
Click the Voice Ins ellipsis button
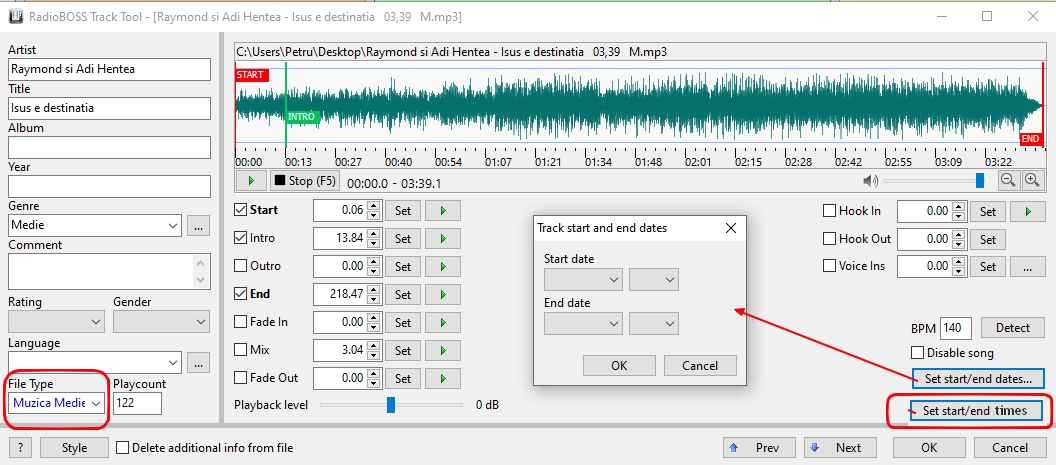[x=1028, y=266]
